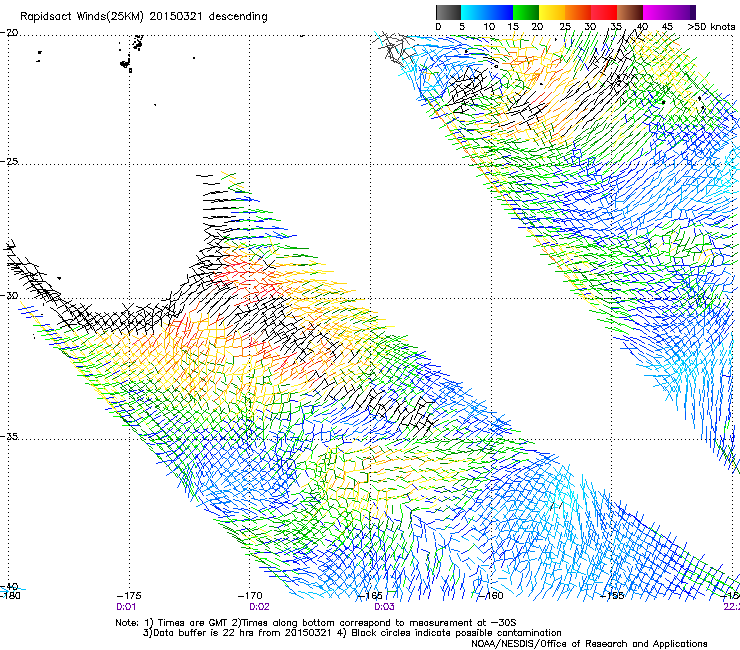Click the purple '0:01' time label
Viewport: 740px width, 650px height.
click(126, 607)
